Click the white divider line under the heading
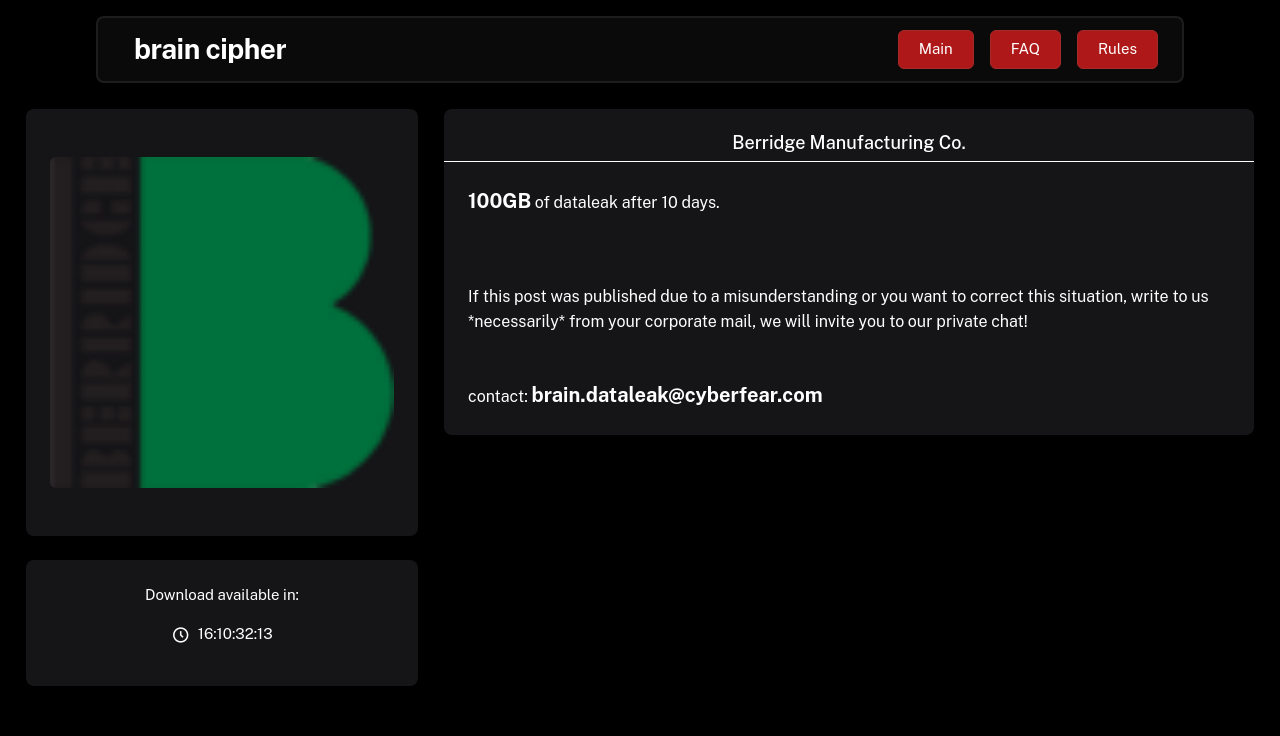Image resolution: width=1280 pixels, height=736 pixels. click(x=848, y=161)
